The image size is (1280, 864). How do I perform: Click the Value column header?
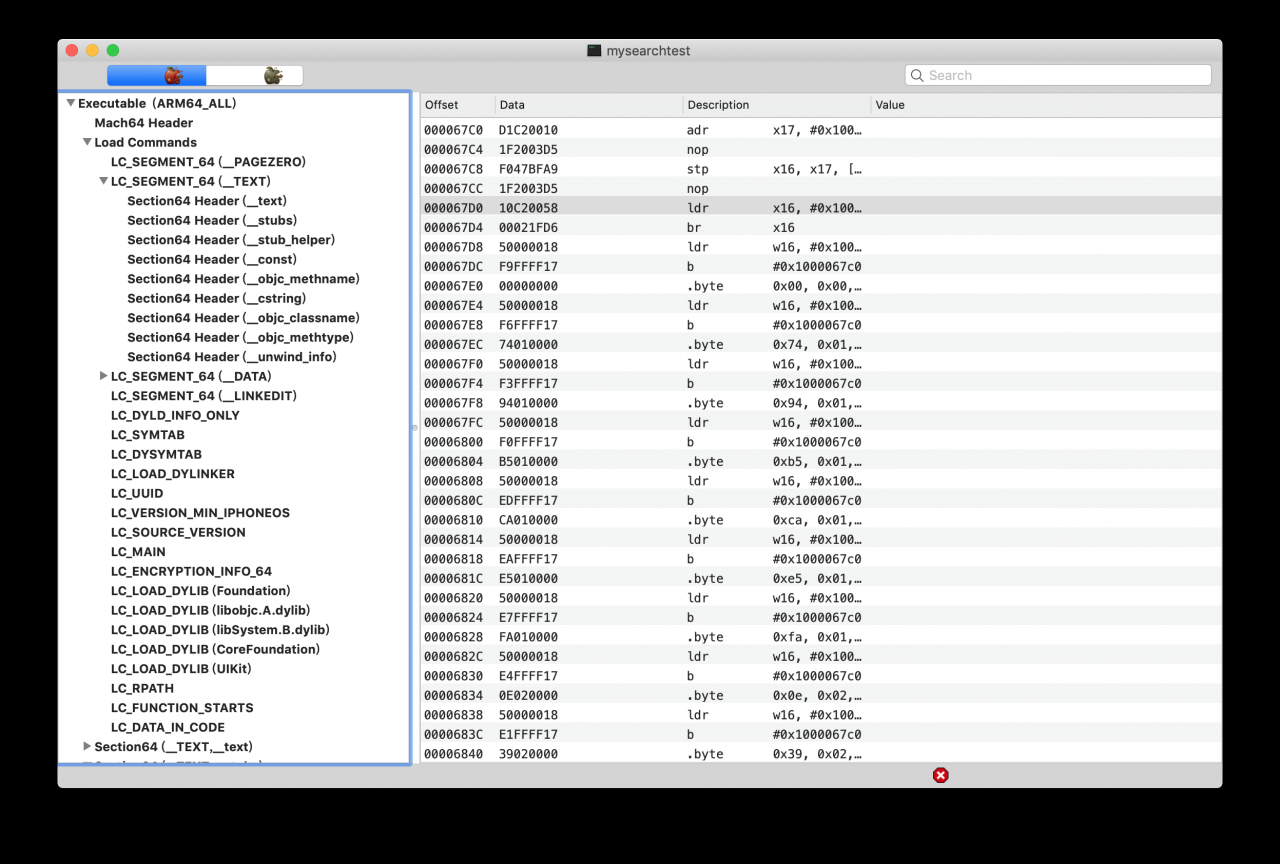pyautogui.click(x=1045, y=105)
